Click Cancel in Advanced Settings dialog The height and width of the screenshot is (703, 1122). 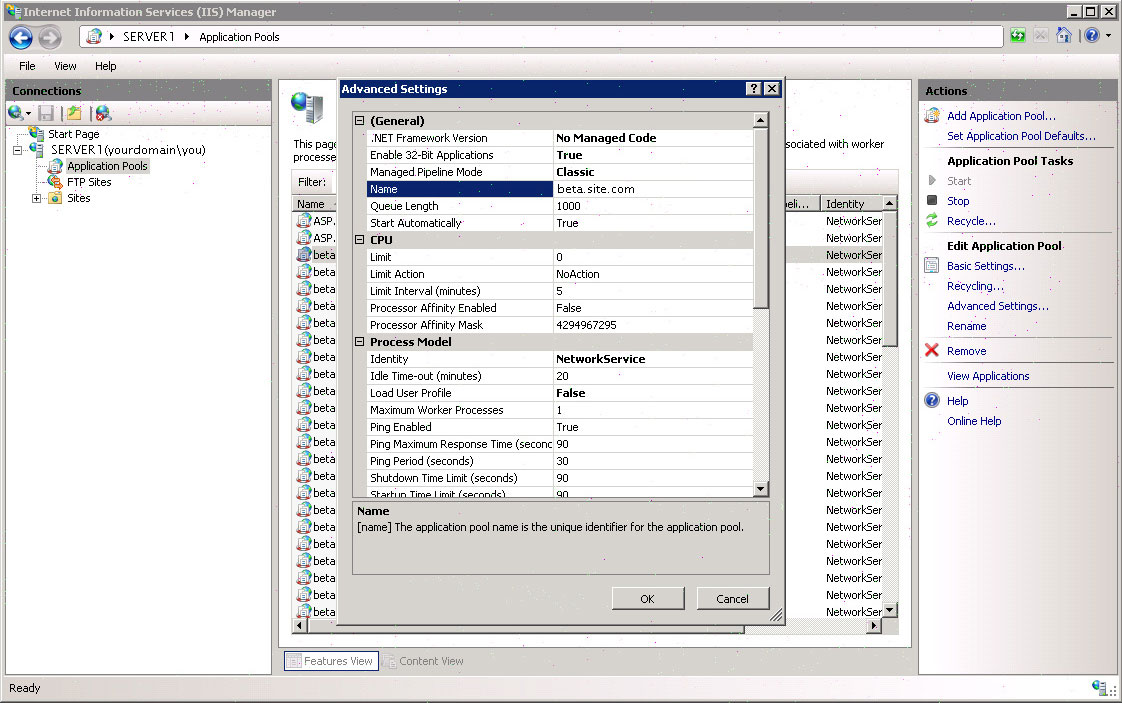click(x=732, y=598)
